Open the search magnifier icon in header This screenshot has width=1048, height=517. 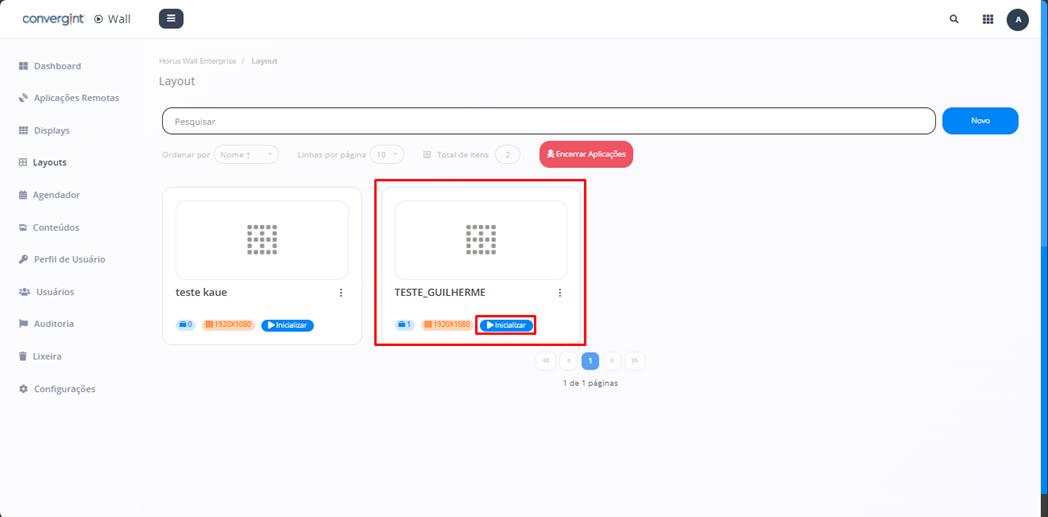954,19
